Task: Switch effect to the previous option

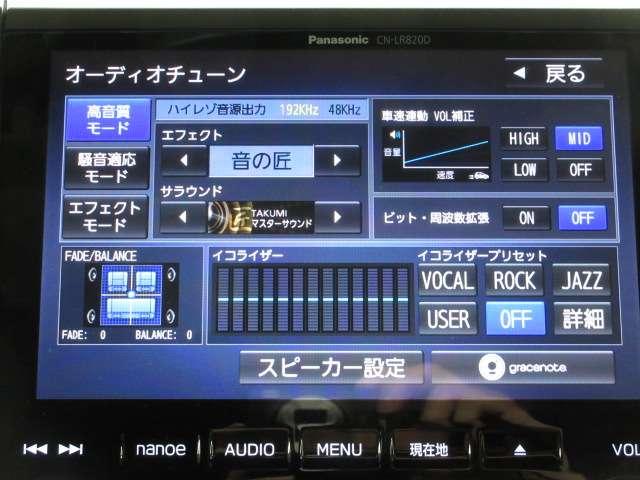Action: [x=182, y=159]
